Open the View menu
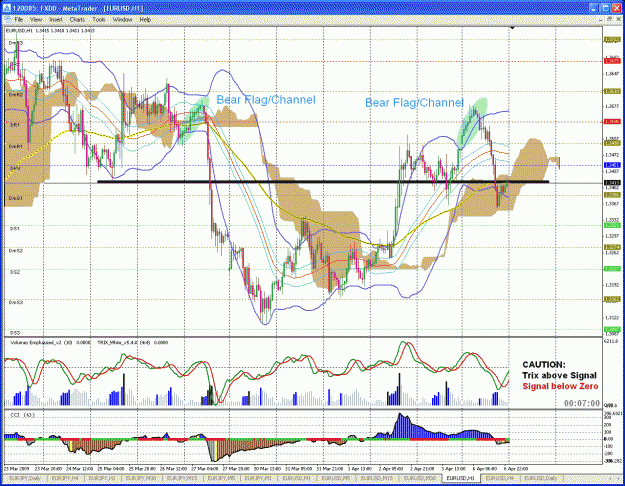Image resolution: width=625 pixels, height=486 pixels. tap(36, 19)
